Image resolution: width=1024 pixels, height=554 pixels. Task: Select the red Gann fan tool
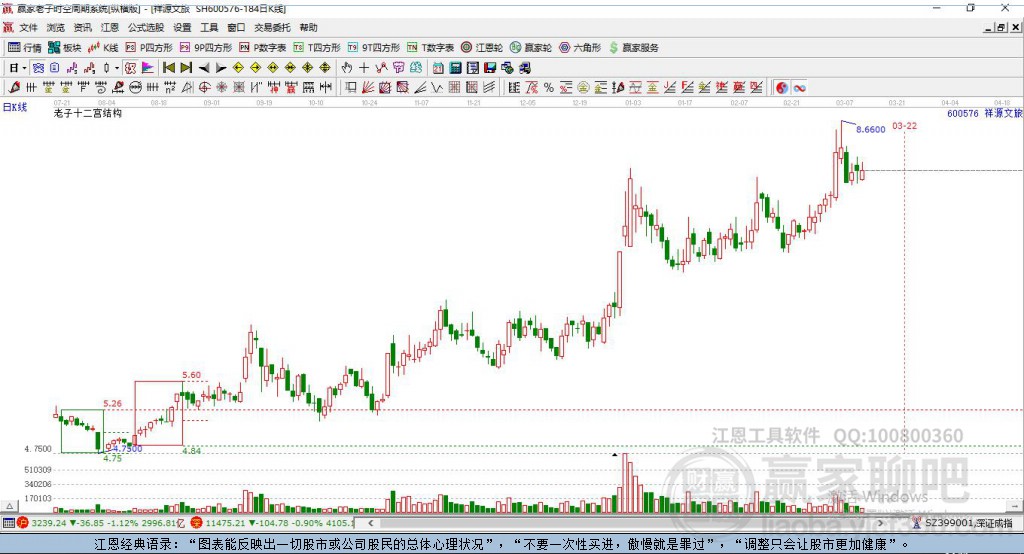click(368, 88)
